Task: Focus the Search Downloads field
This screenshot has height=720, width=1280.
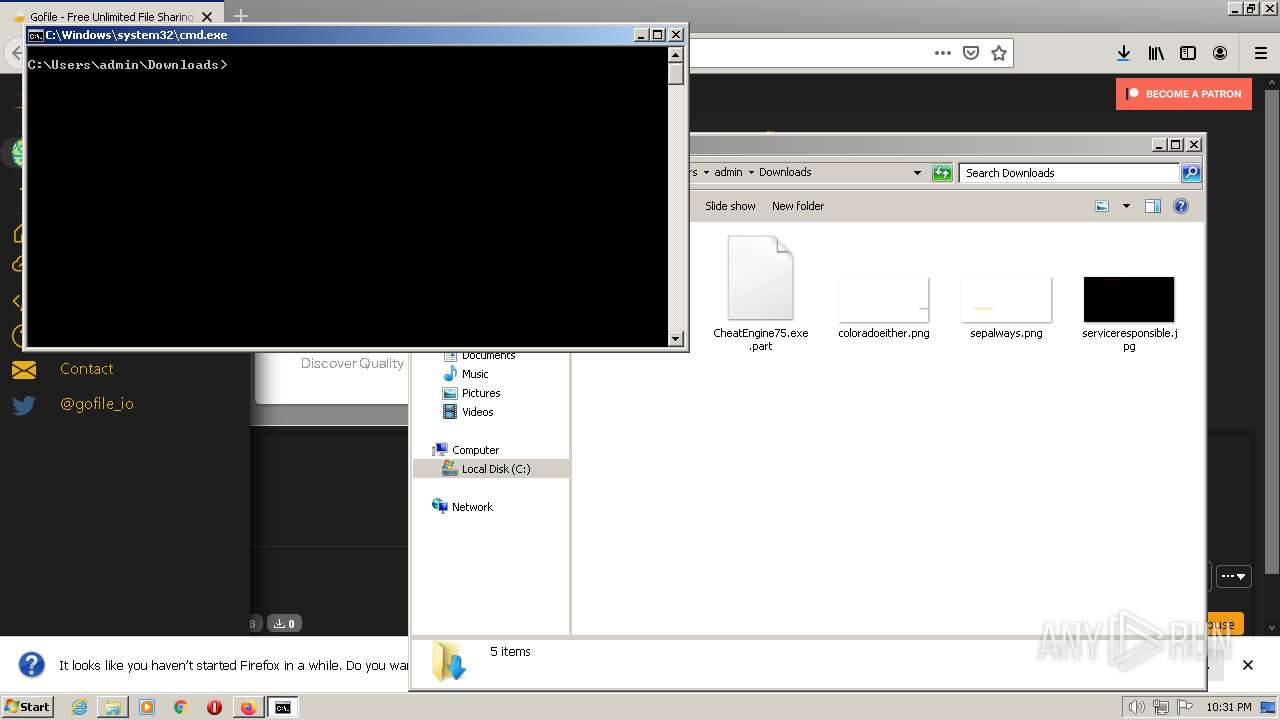Action: tap(1069, 173)
